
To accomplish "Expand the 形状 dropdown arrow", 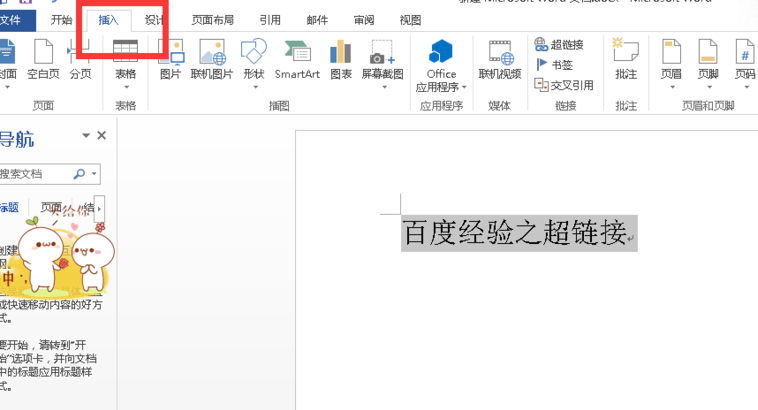I will [x=255, y=88].
